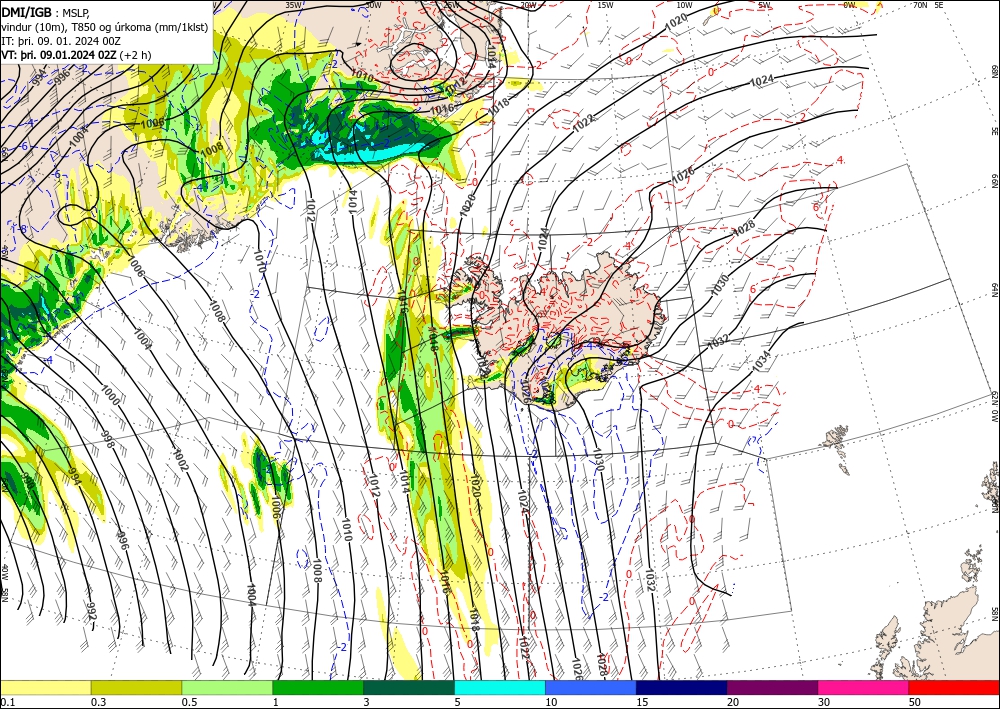Click the 'VT: þri. 09.01.2024 02Z' valid time line

pyautogui.click(x=59, y=55)
